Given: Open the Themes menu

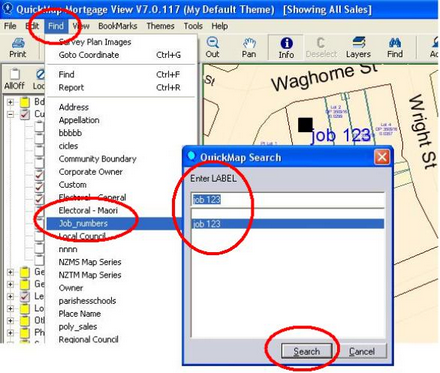Looking at the screenshot, I should coord(160,26).
